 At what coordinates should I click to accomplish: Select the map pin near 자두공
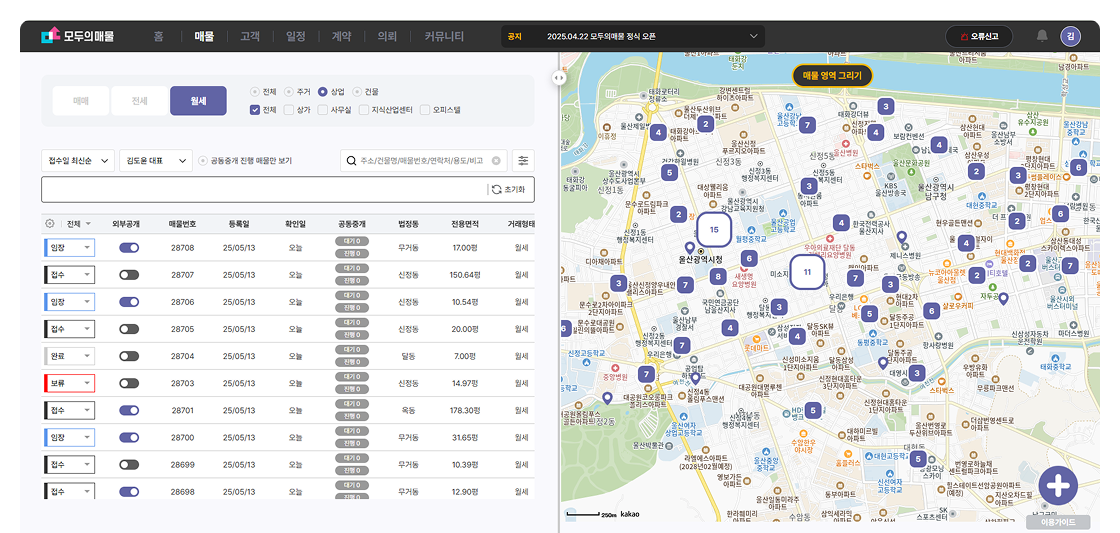[x=1003, y=299]
